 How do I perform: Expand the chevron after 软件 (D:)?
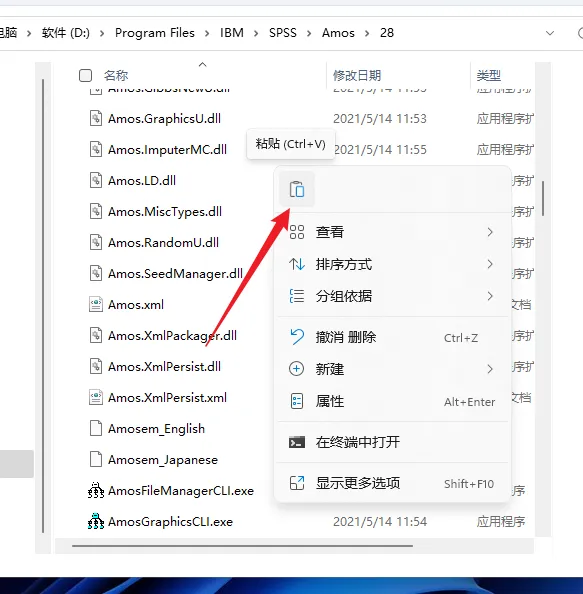click(x=102, y=33)
